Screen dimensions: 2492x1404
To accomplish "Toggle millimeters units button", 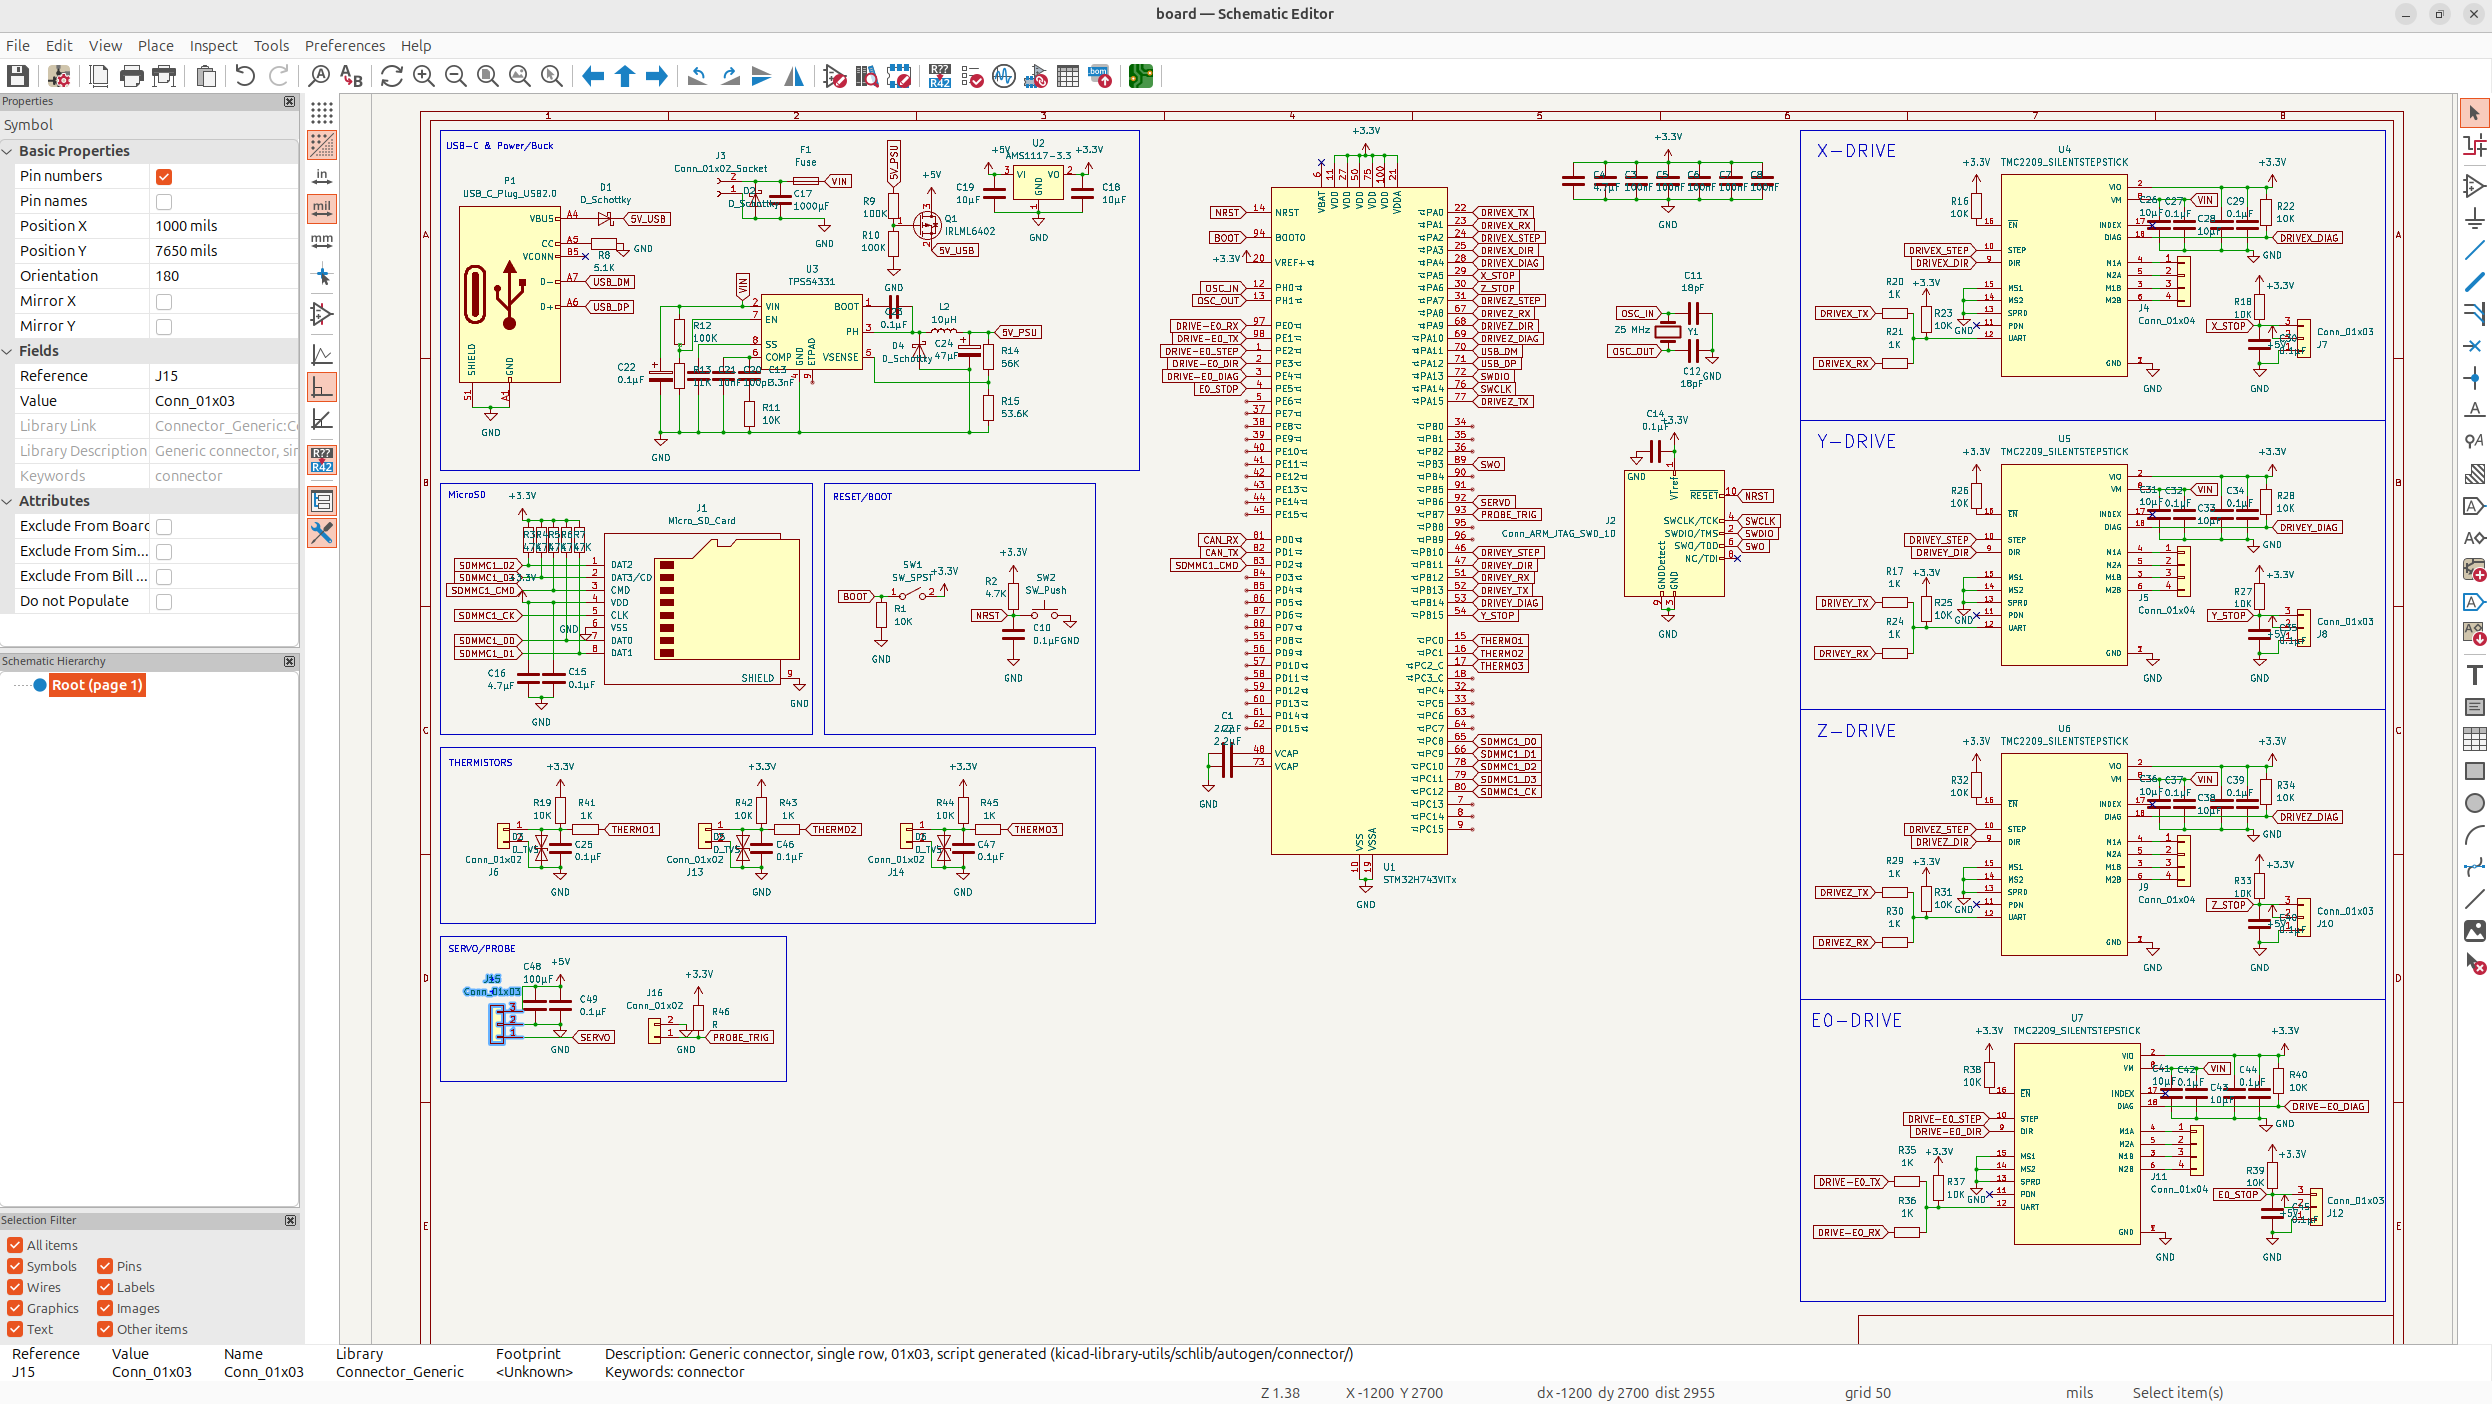I will click(x=322, y=241).
